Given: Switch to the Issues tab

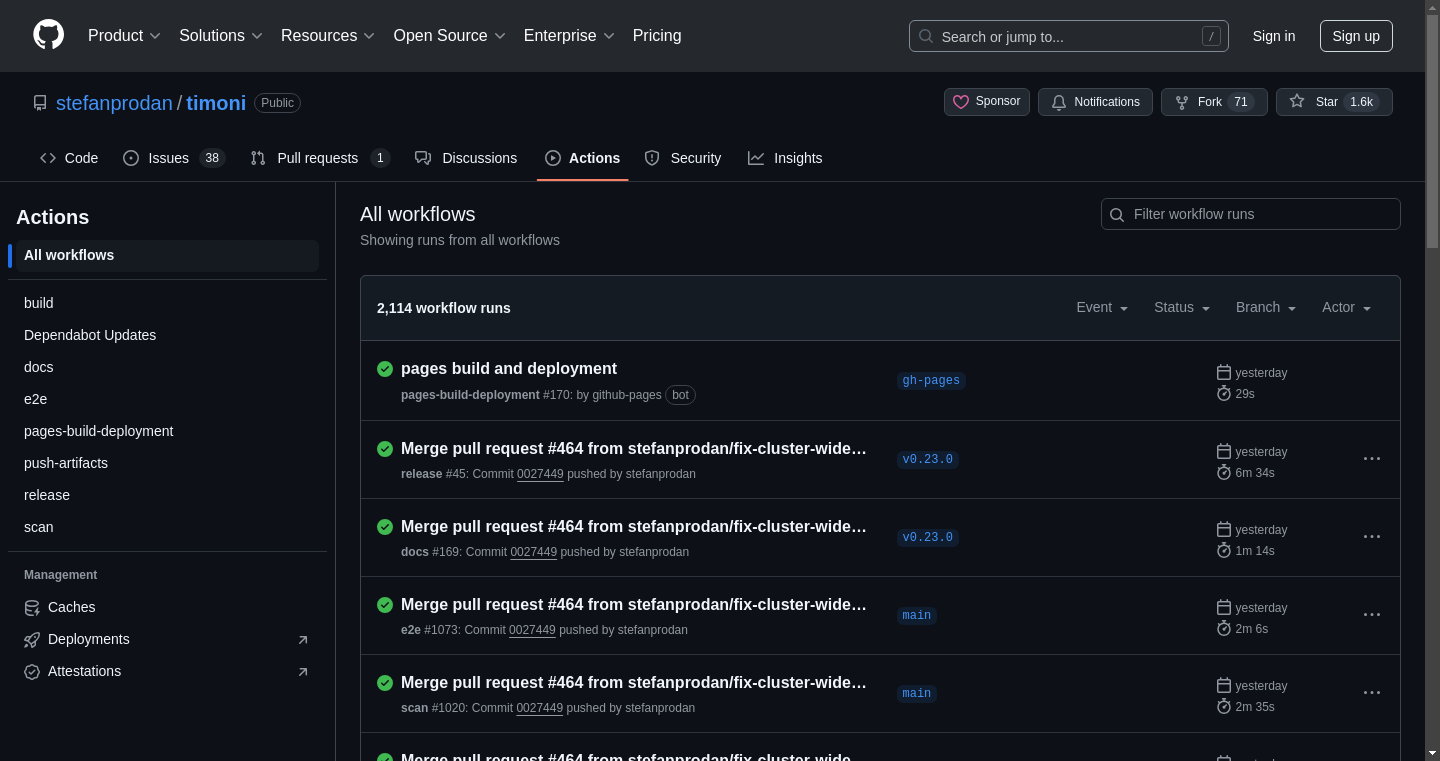Looking at the screenshot, I should coord(174,158).
